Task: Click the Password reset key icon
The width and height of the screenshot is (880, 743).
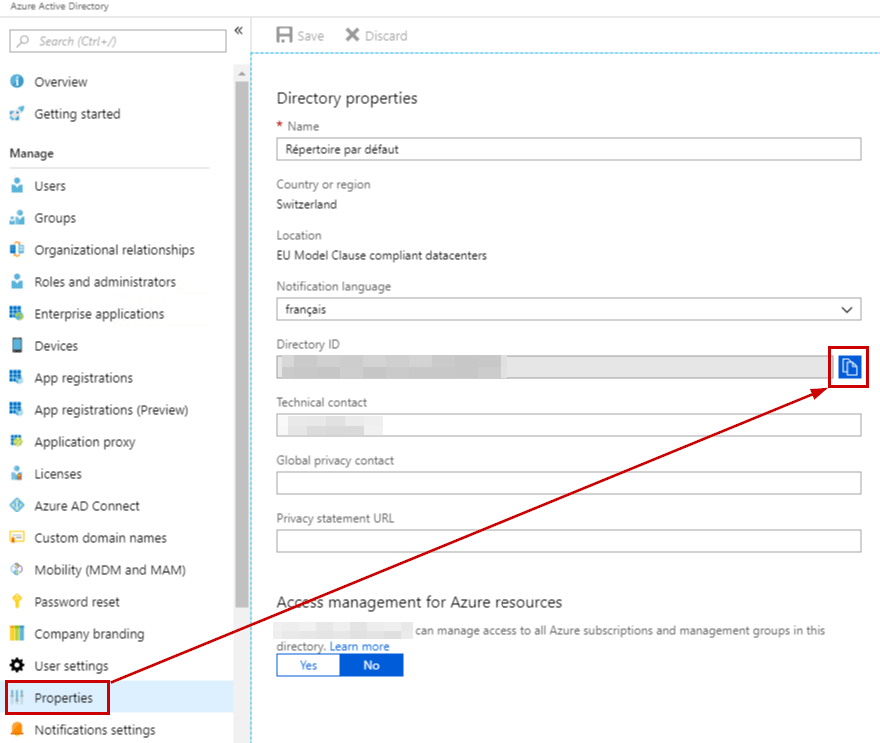Action: click(x=17, y=601)
